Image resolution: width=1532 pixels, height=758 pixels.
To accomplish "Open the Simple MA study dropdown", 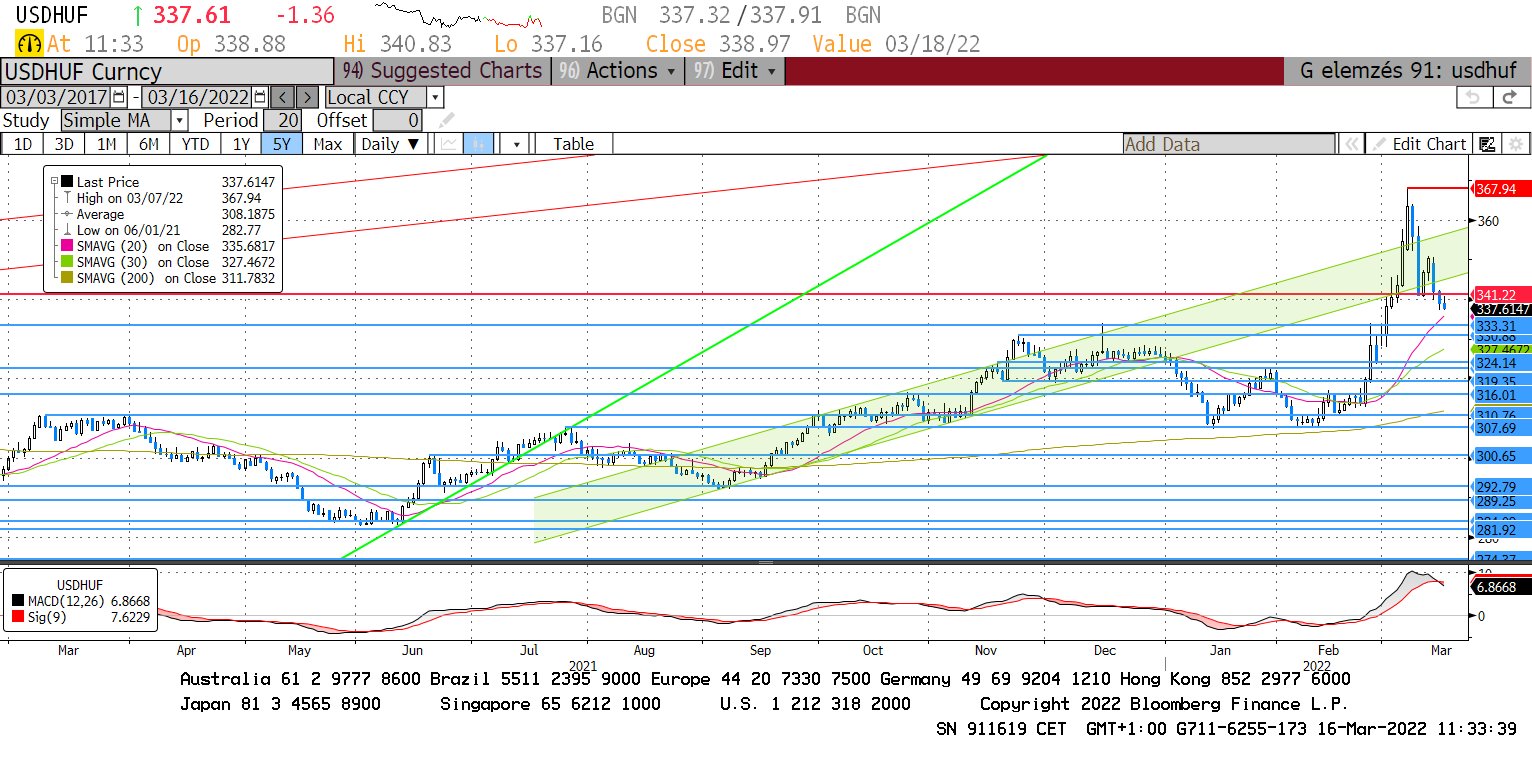I will [x=179, y=121].
